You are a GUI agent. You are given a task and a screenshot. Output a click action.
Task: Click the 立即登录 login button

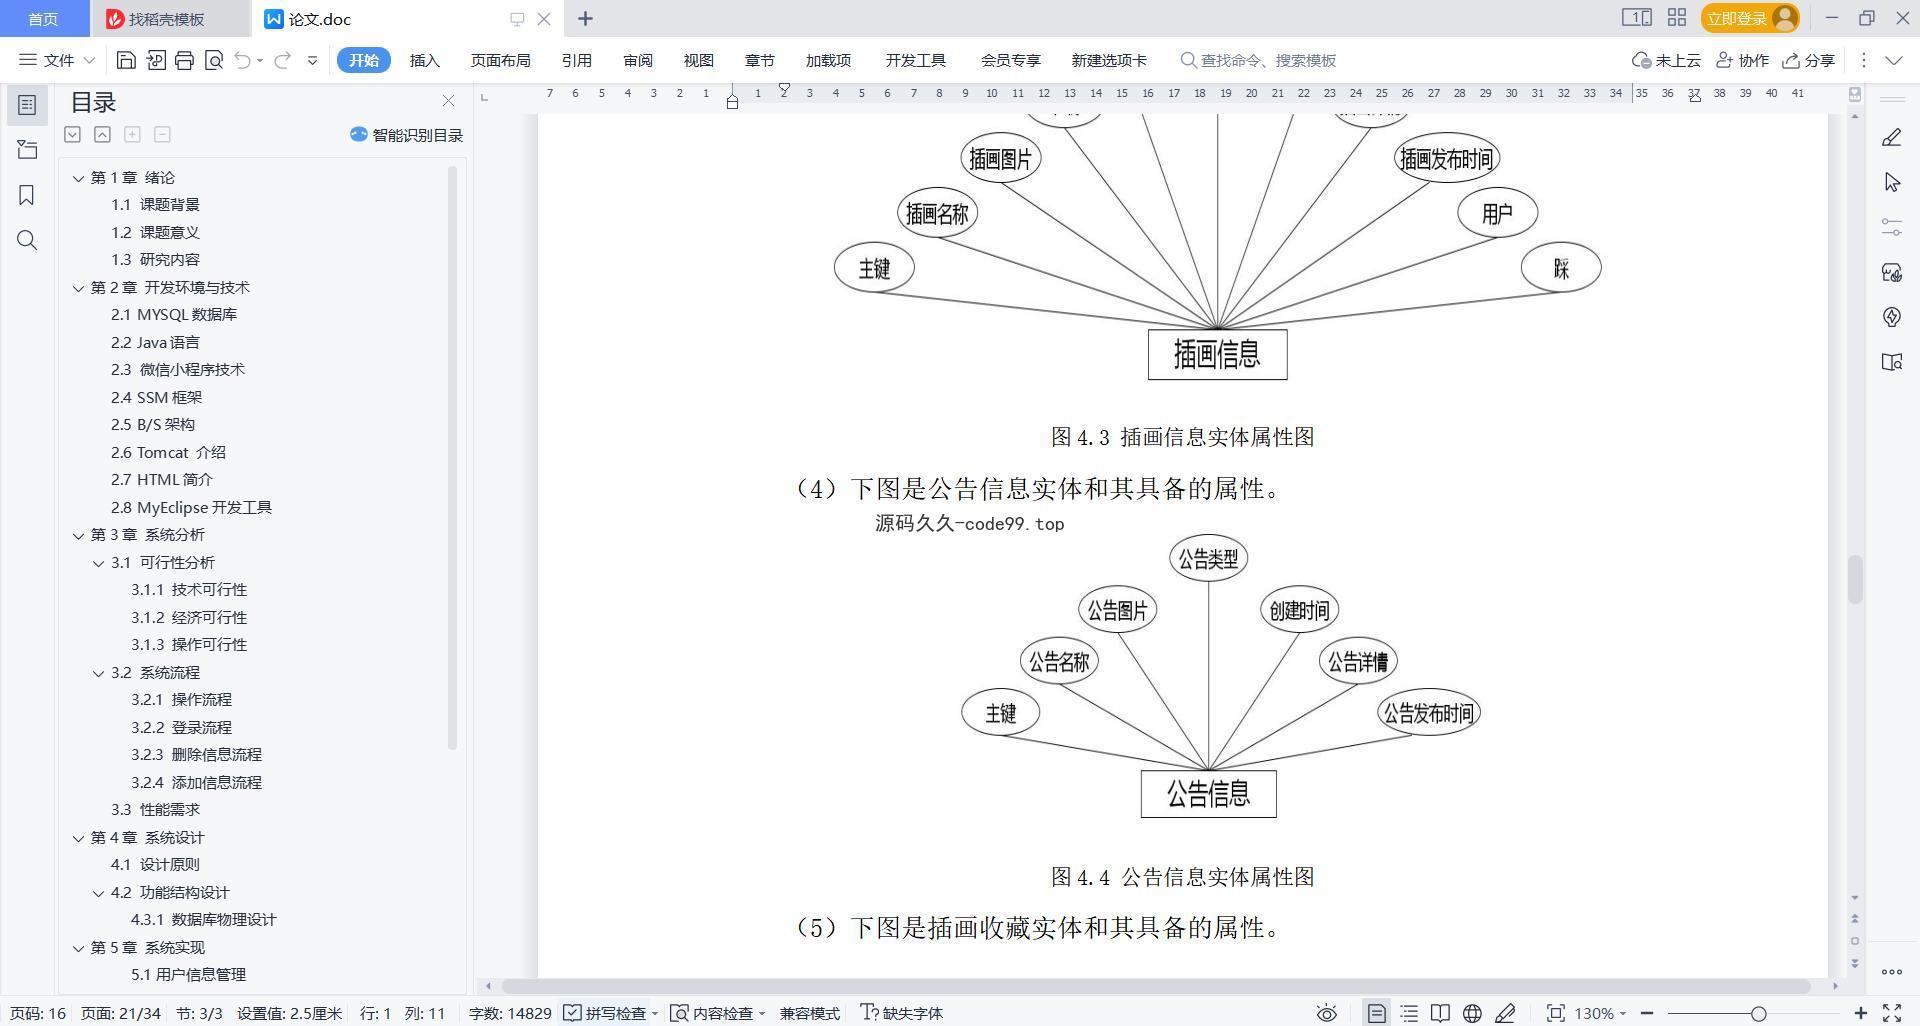click(x=1750, y=18)
